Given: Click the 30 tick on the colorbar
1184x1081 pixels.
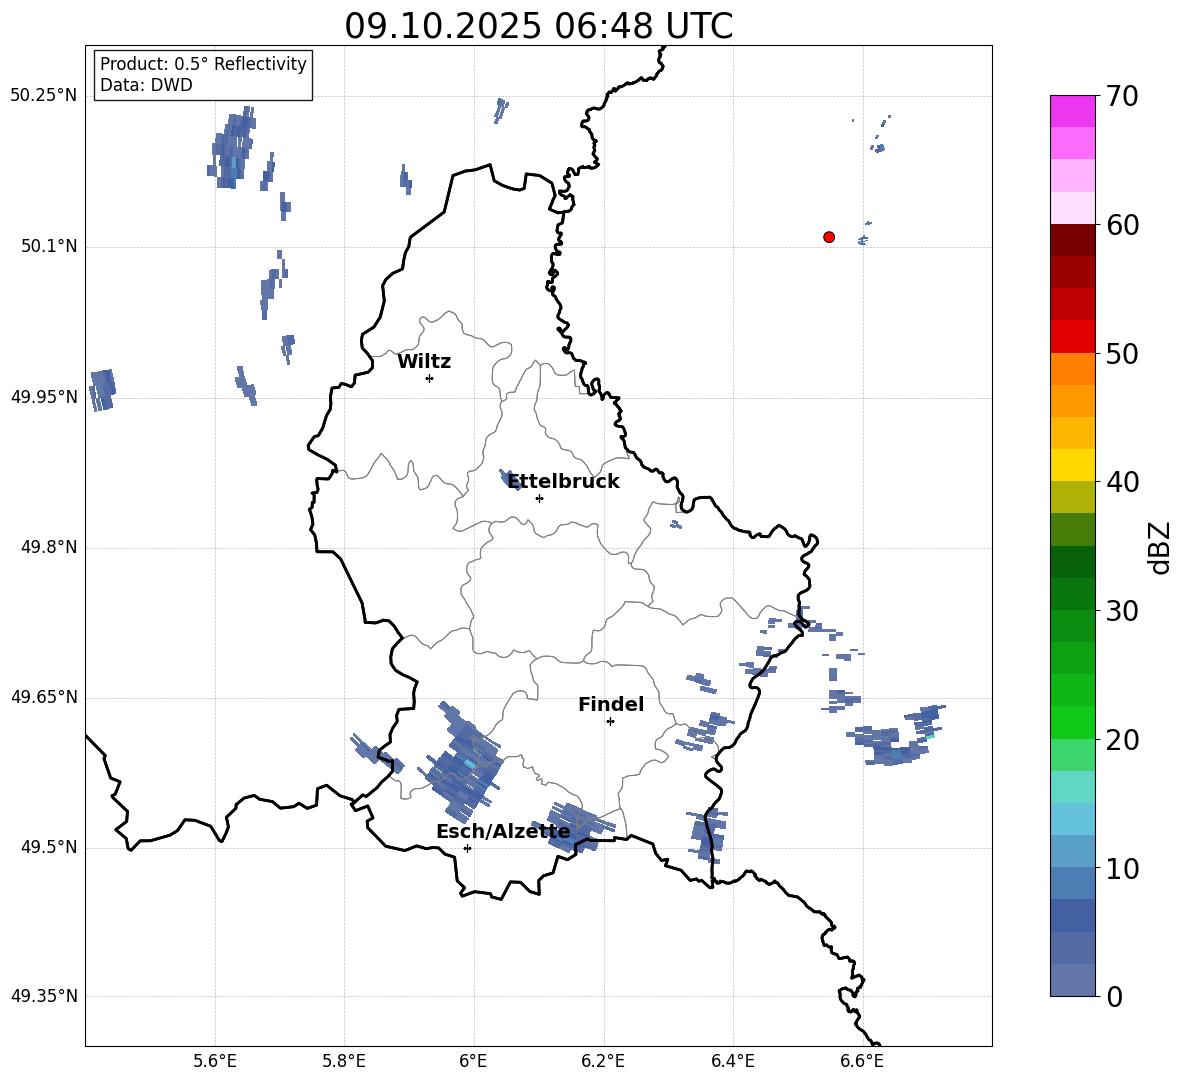Looking at the screenshot, I should tap(1122, 611).
